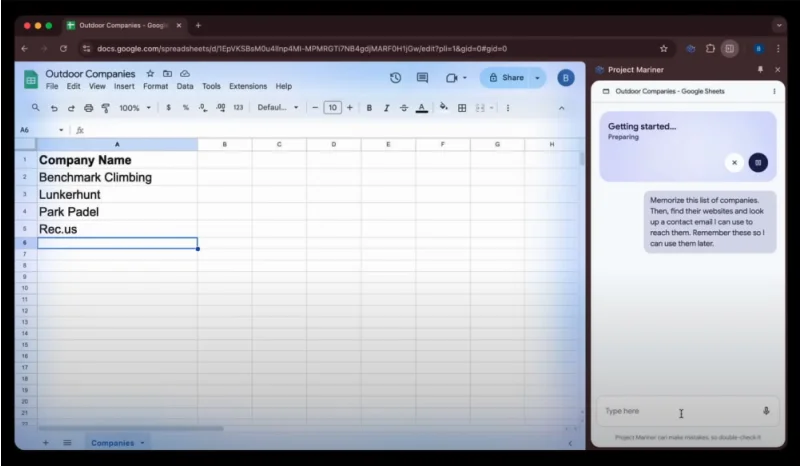Toggle the Chrome side panel icon
Viewport: 800px width, 466px height.
(730, 48)
